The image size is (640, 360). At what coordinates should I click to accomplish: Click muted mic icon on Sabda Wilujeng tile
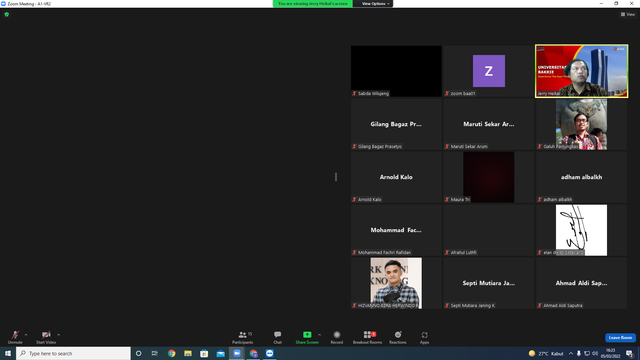[x=354, y=93]
